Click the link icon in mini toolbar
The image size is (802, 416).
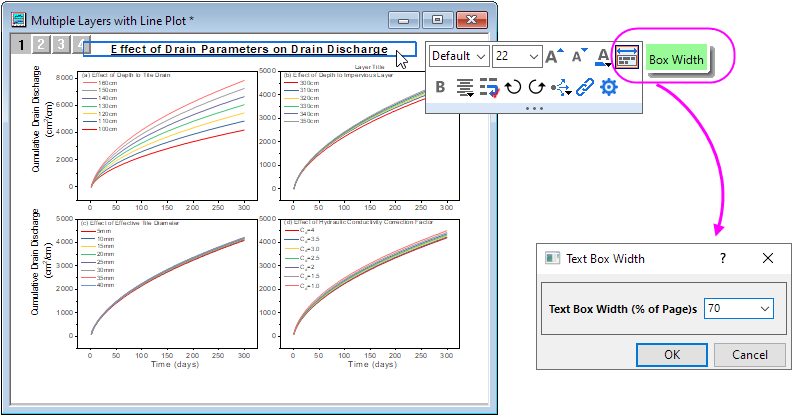click(x=584, y=88)
